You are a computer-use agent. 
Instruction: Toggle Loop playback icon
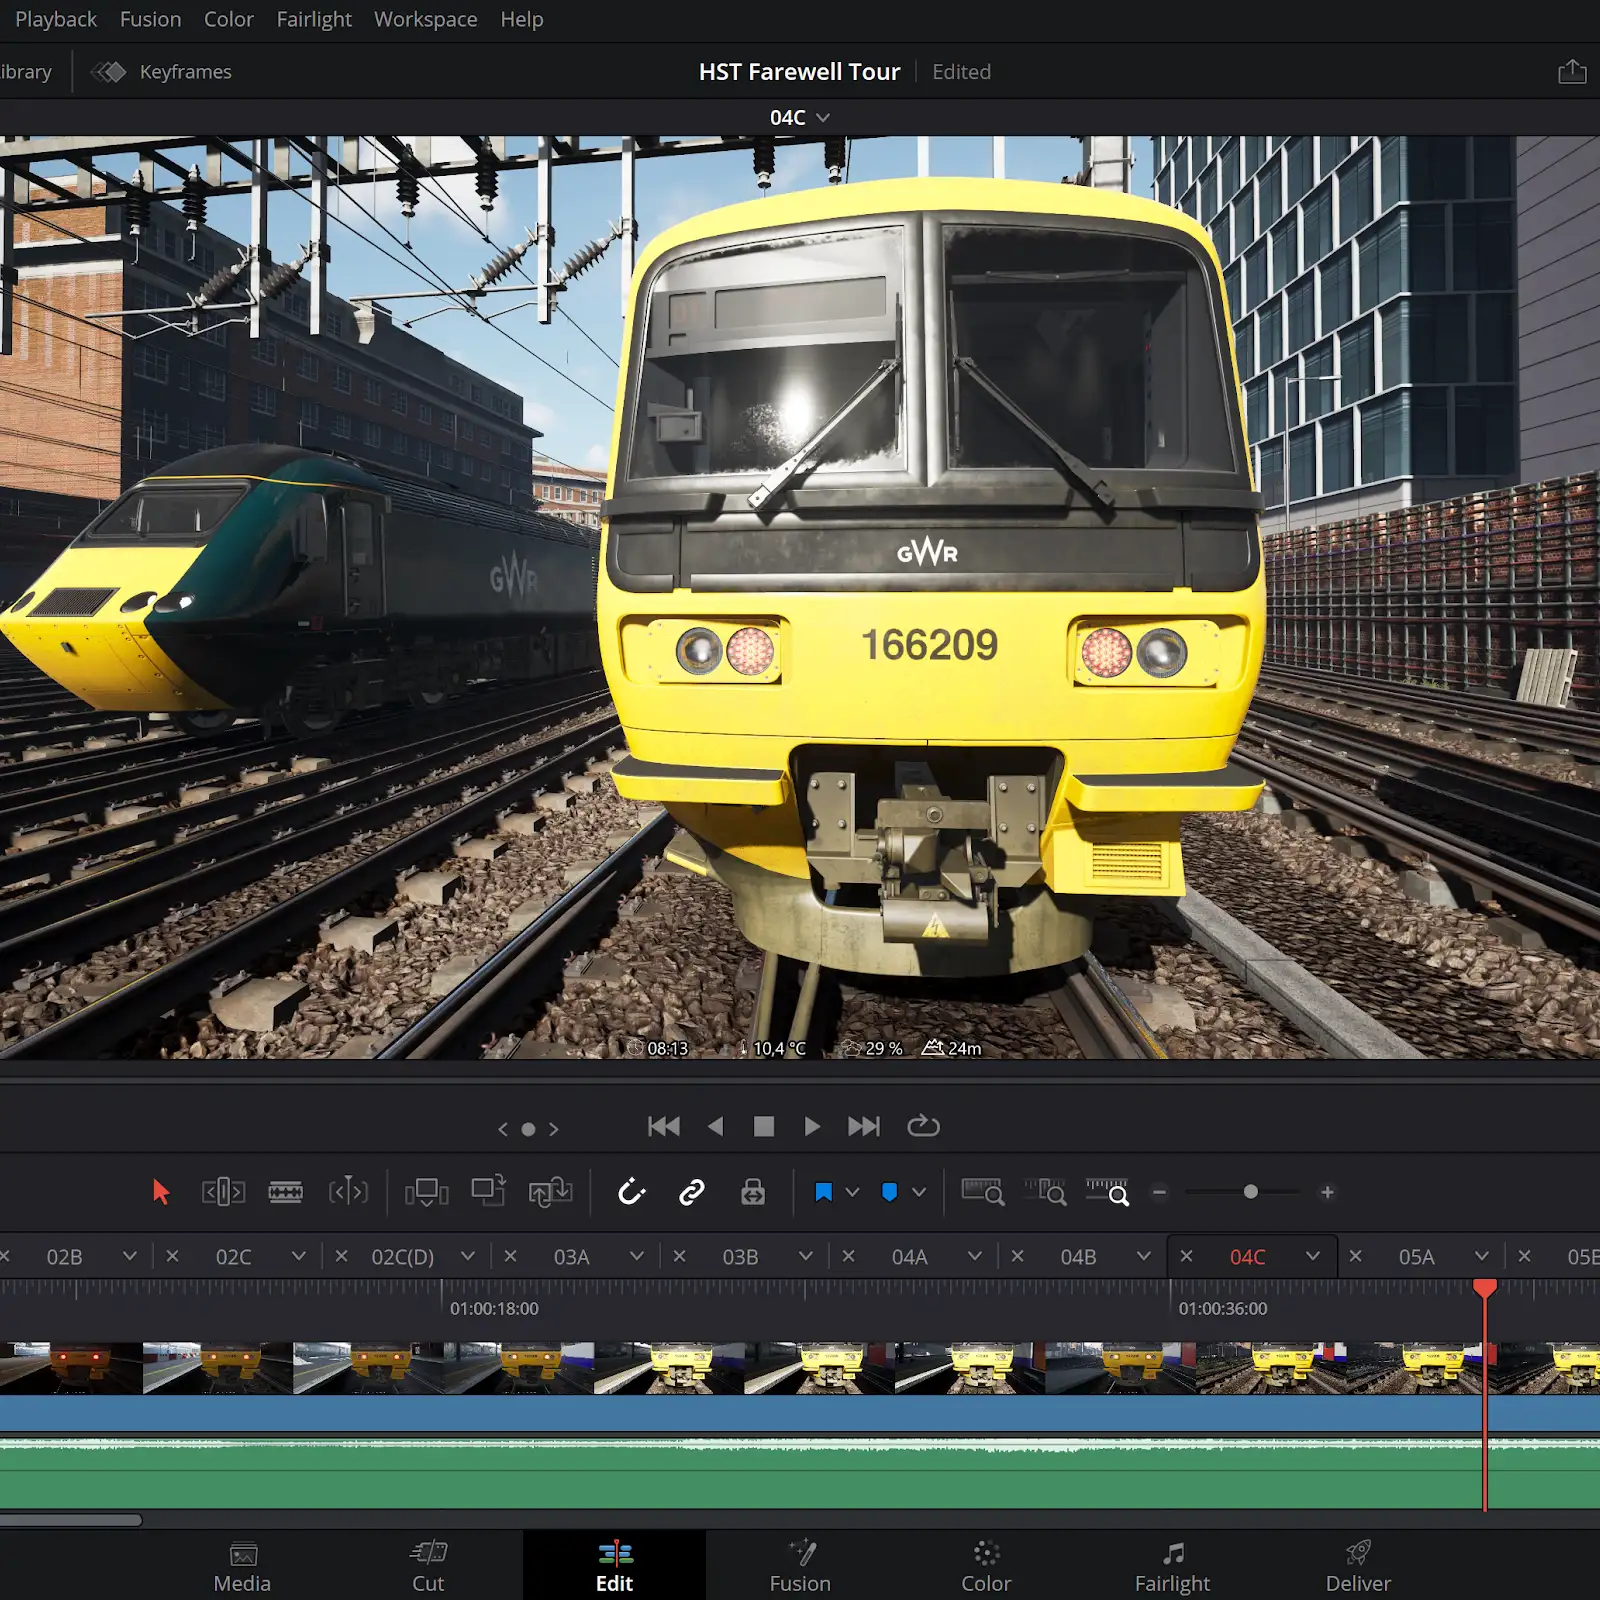point(923,1126)
